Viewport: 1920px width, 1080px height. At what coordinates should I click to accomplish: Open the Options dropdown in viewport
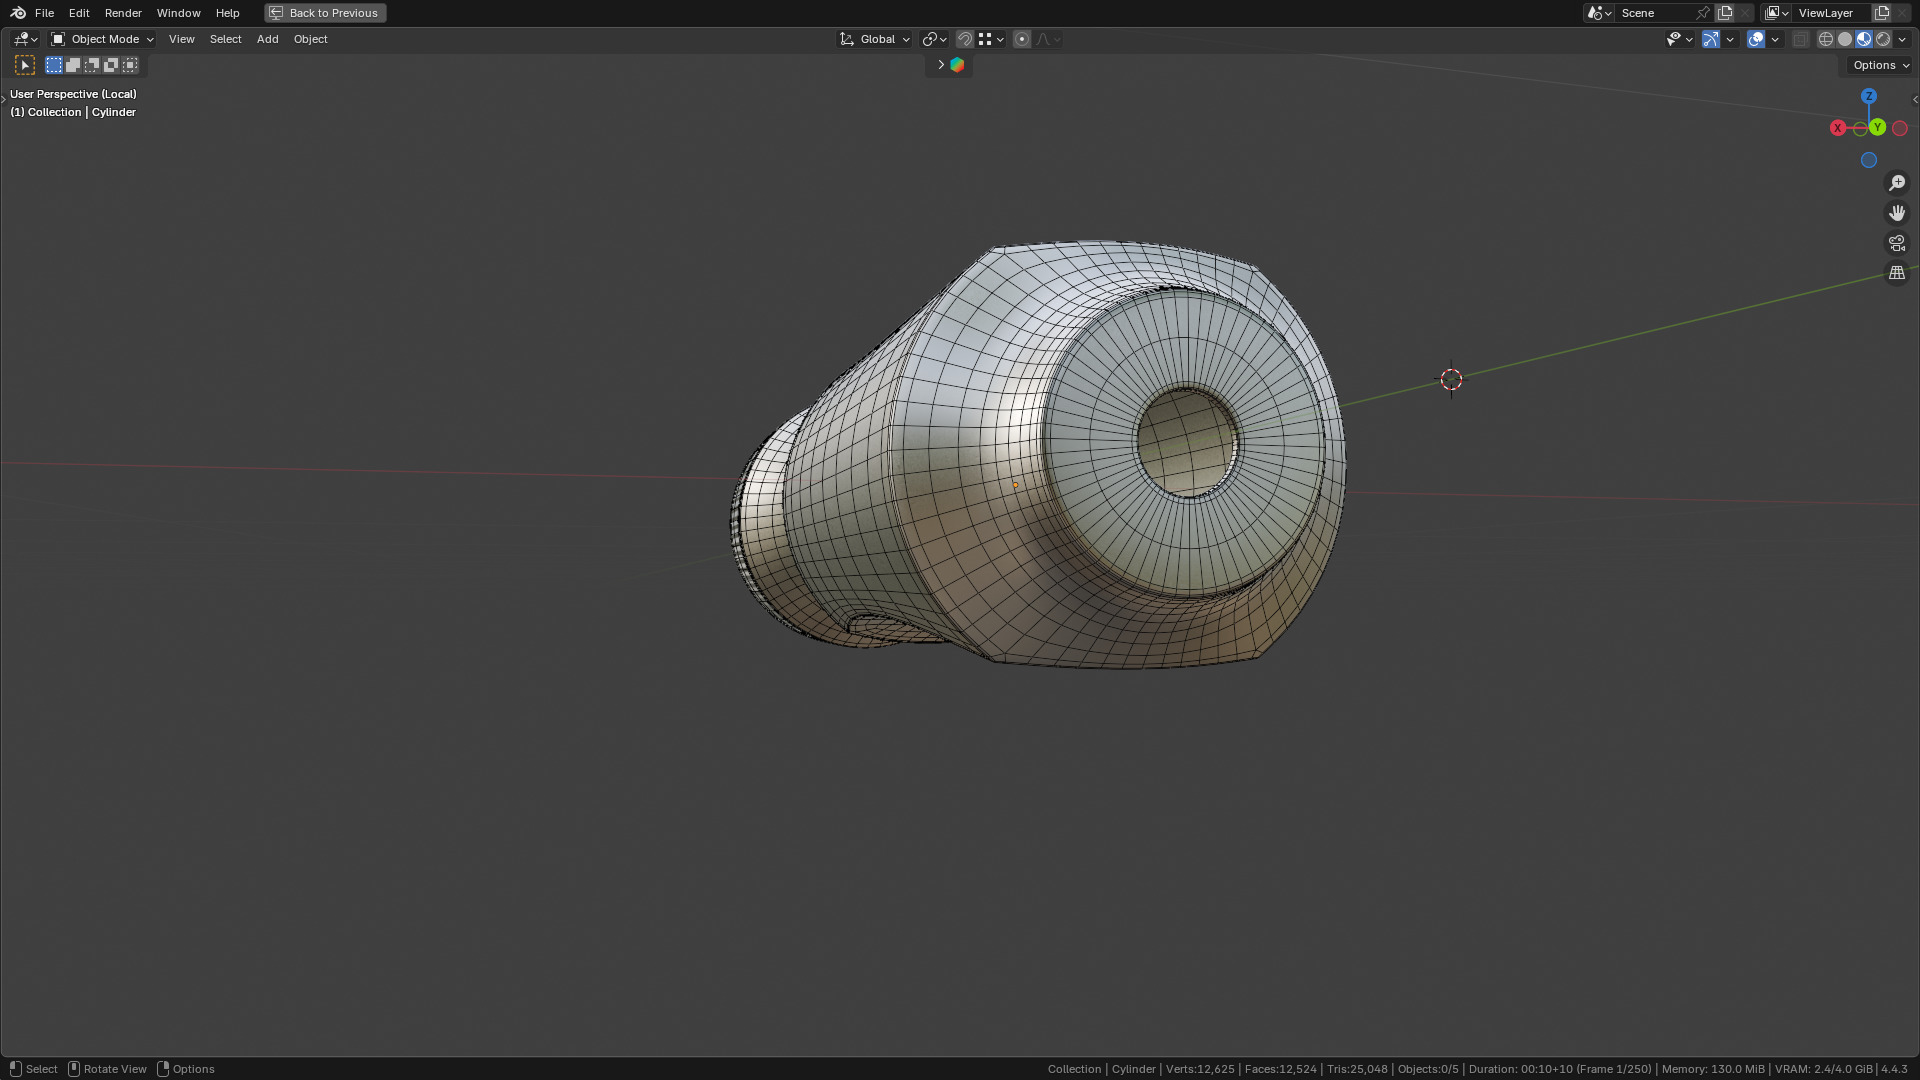click(1881, 65)
